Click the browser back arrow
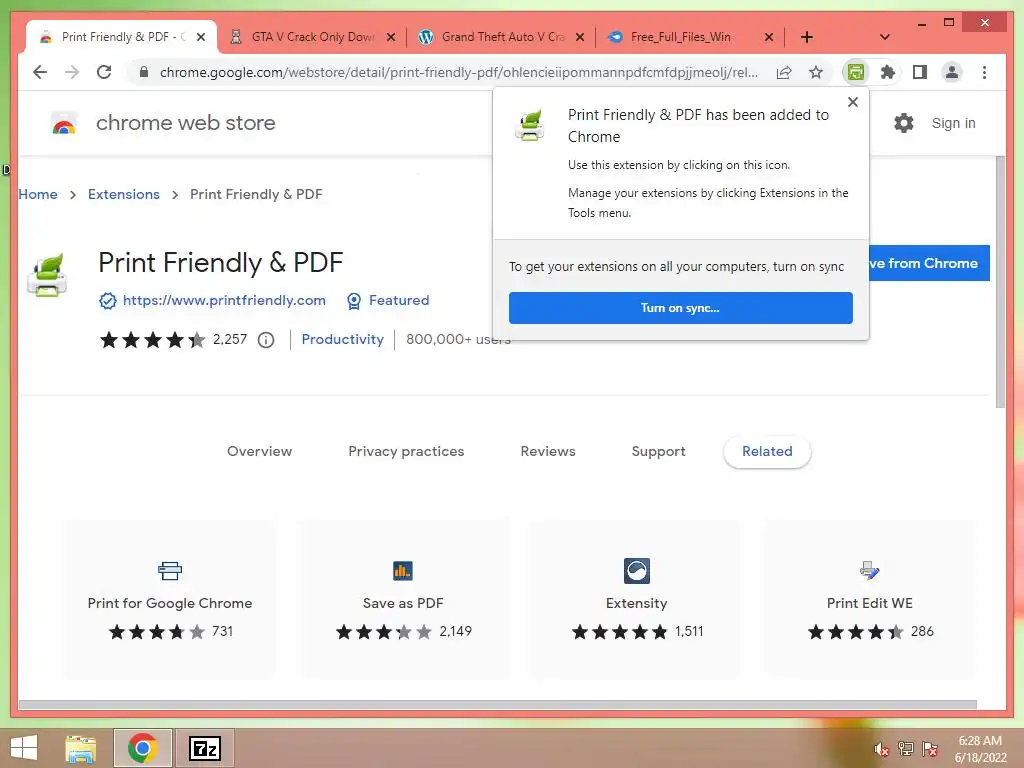 40,72
